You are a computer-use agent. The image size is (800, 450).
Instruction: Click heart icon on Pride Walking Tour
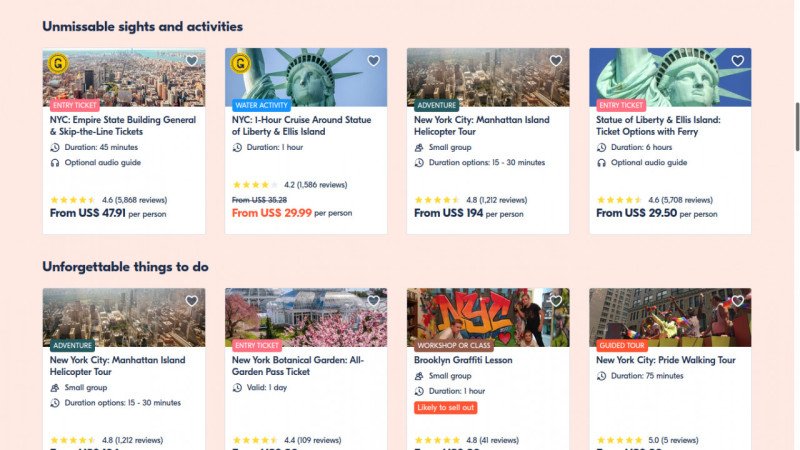[737, 301]
